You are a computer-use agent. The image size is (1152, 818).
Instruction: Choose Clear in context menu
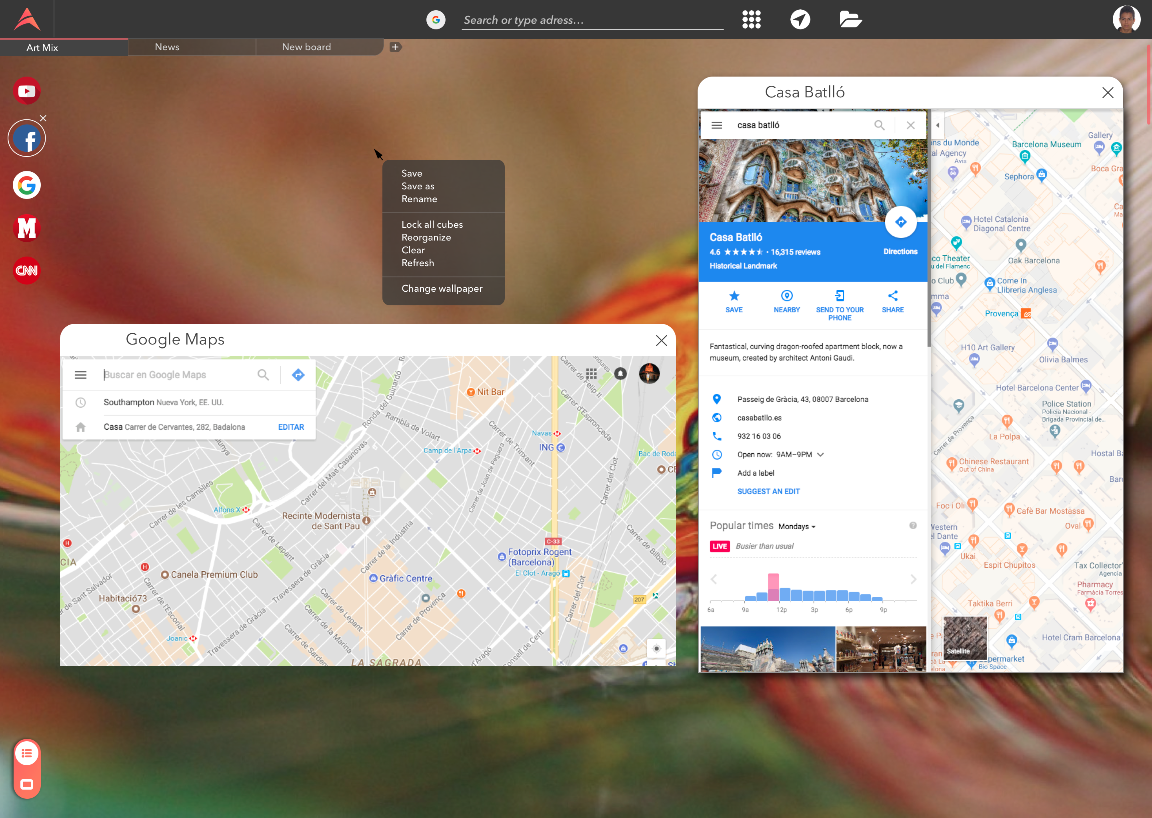(x=413, y=250)
